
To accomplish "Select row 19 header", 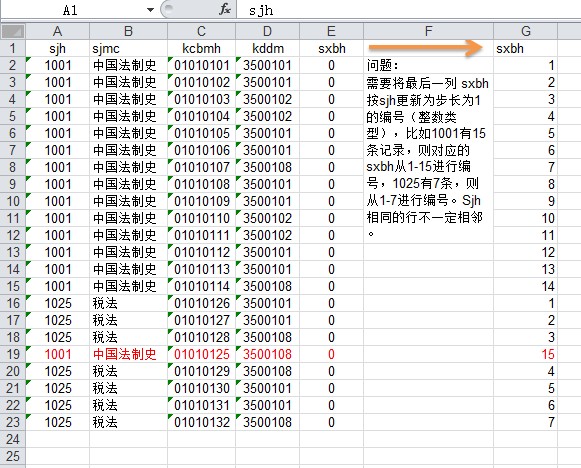I will click(x=13, y=354).
